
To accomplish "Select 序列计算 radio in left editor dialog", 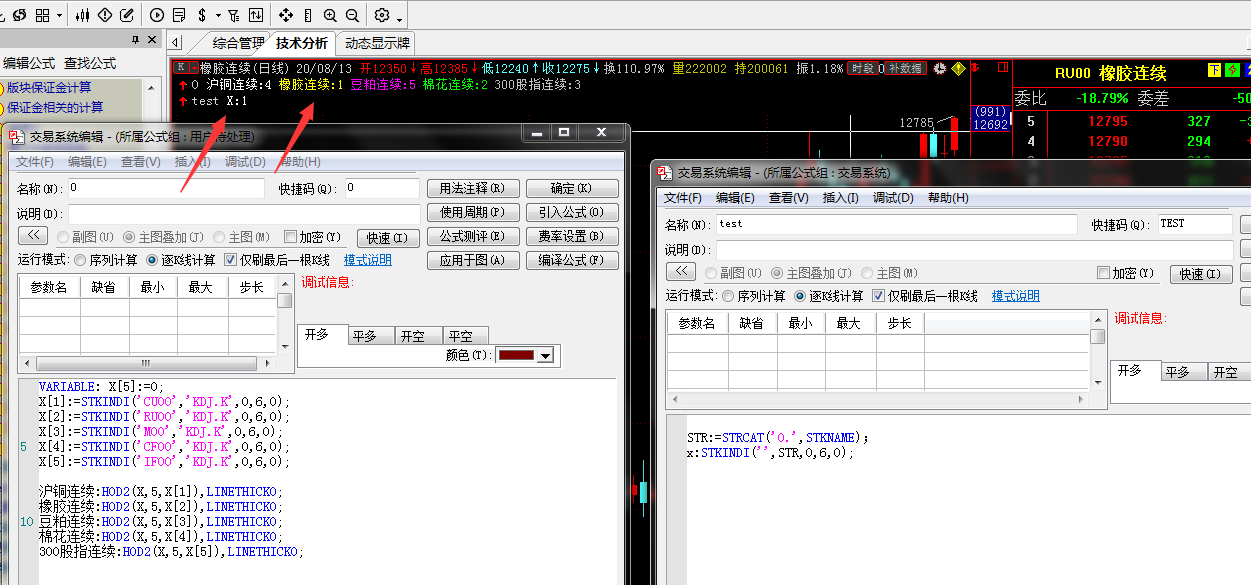I will point(81,260).
